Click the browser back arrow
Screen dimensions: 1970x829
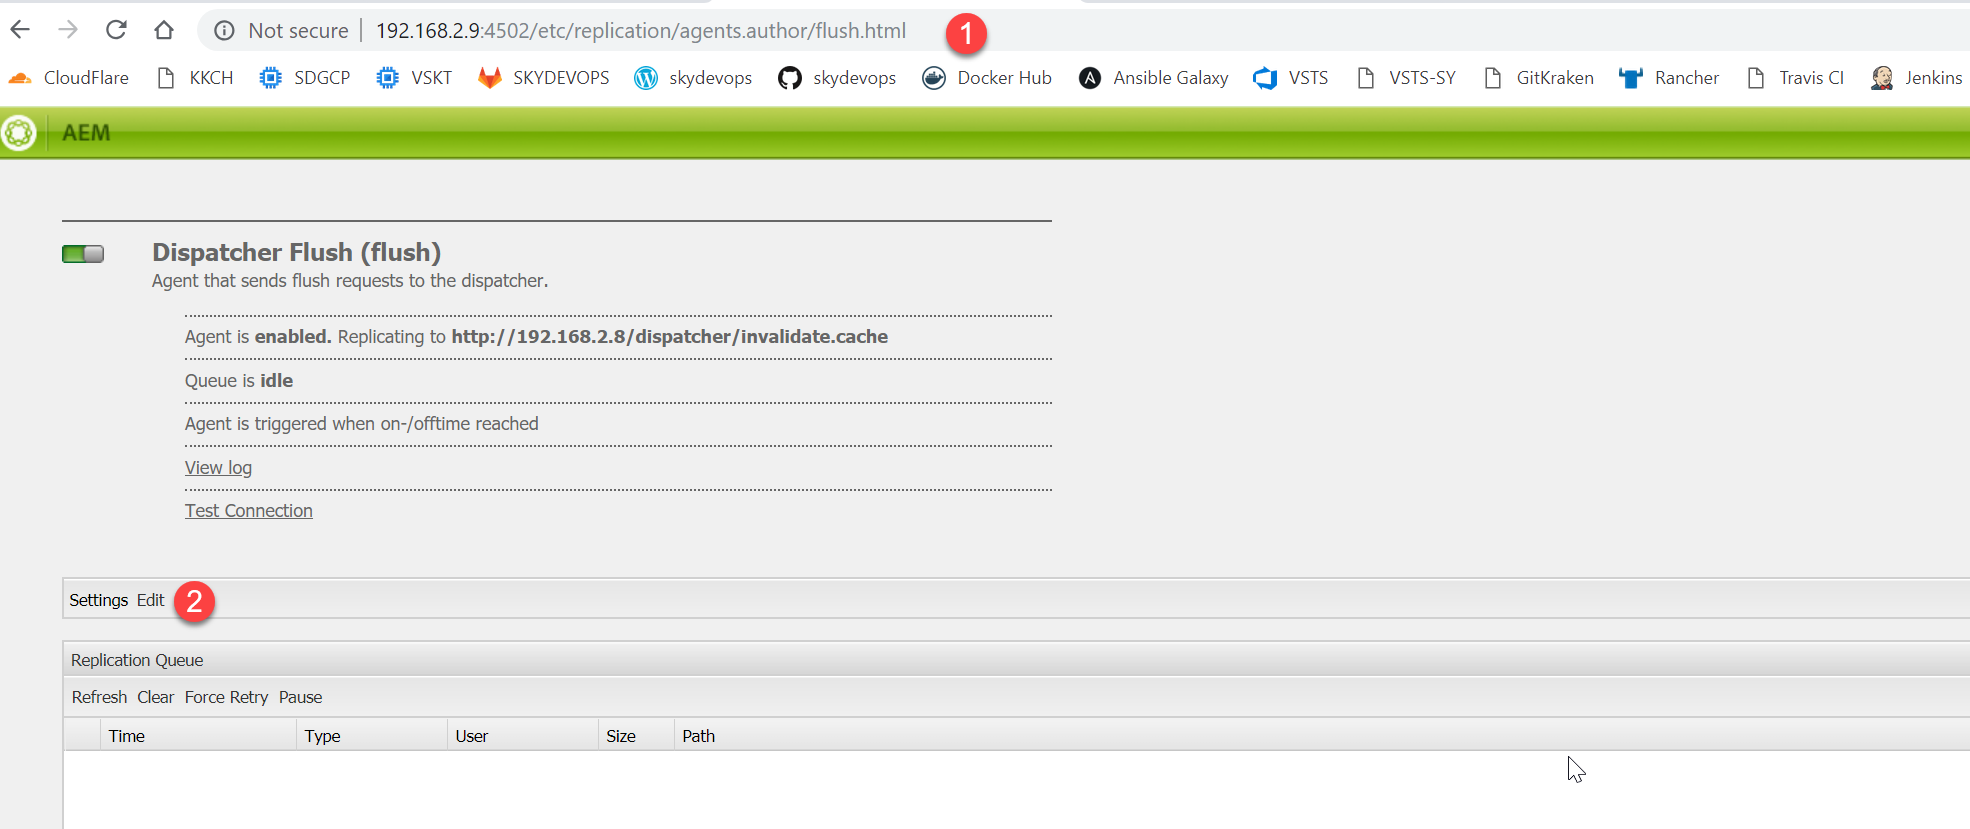coord(20,30)
